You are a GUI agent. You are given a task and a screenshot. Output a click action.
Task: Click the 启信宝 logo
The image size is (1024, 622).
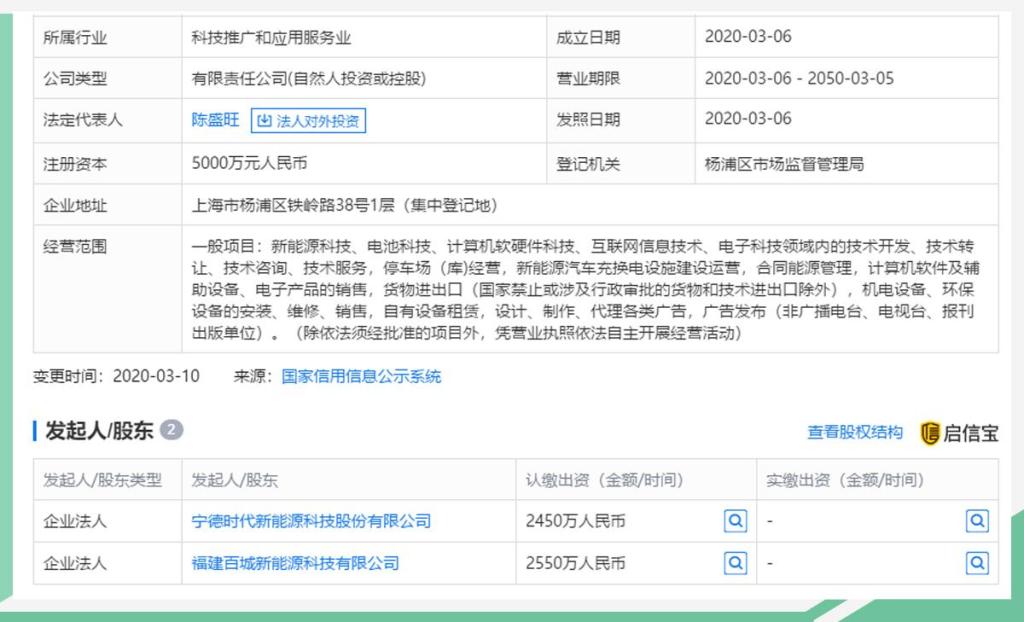coord(959,433)
